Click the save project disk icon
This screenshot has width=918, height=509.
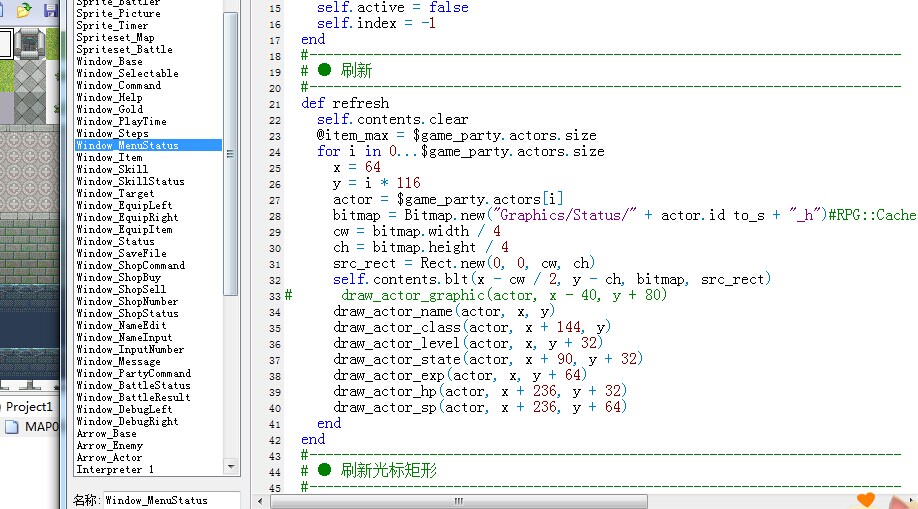pos(50,10)
